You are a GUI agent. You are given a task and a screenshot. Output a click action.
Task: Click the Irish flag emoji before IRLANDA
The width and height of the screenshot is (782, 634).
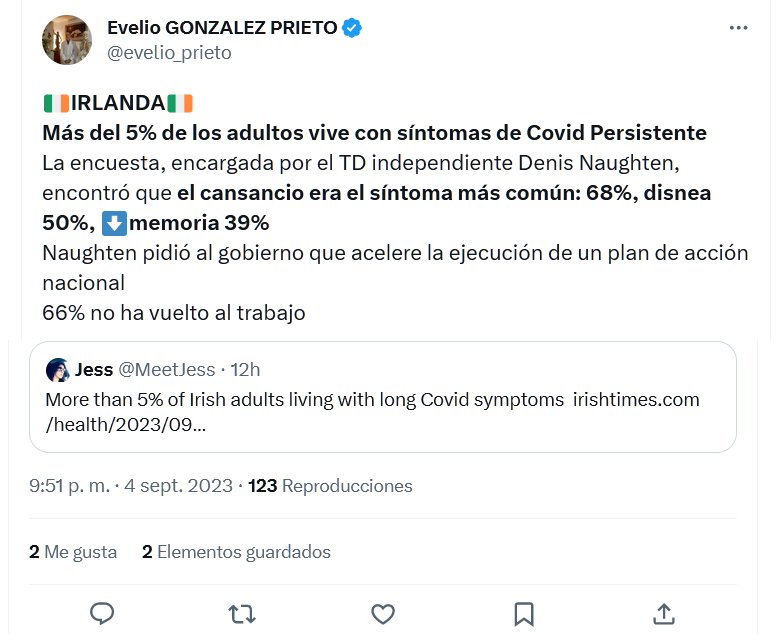click(x=55, y=104)
